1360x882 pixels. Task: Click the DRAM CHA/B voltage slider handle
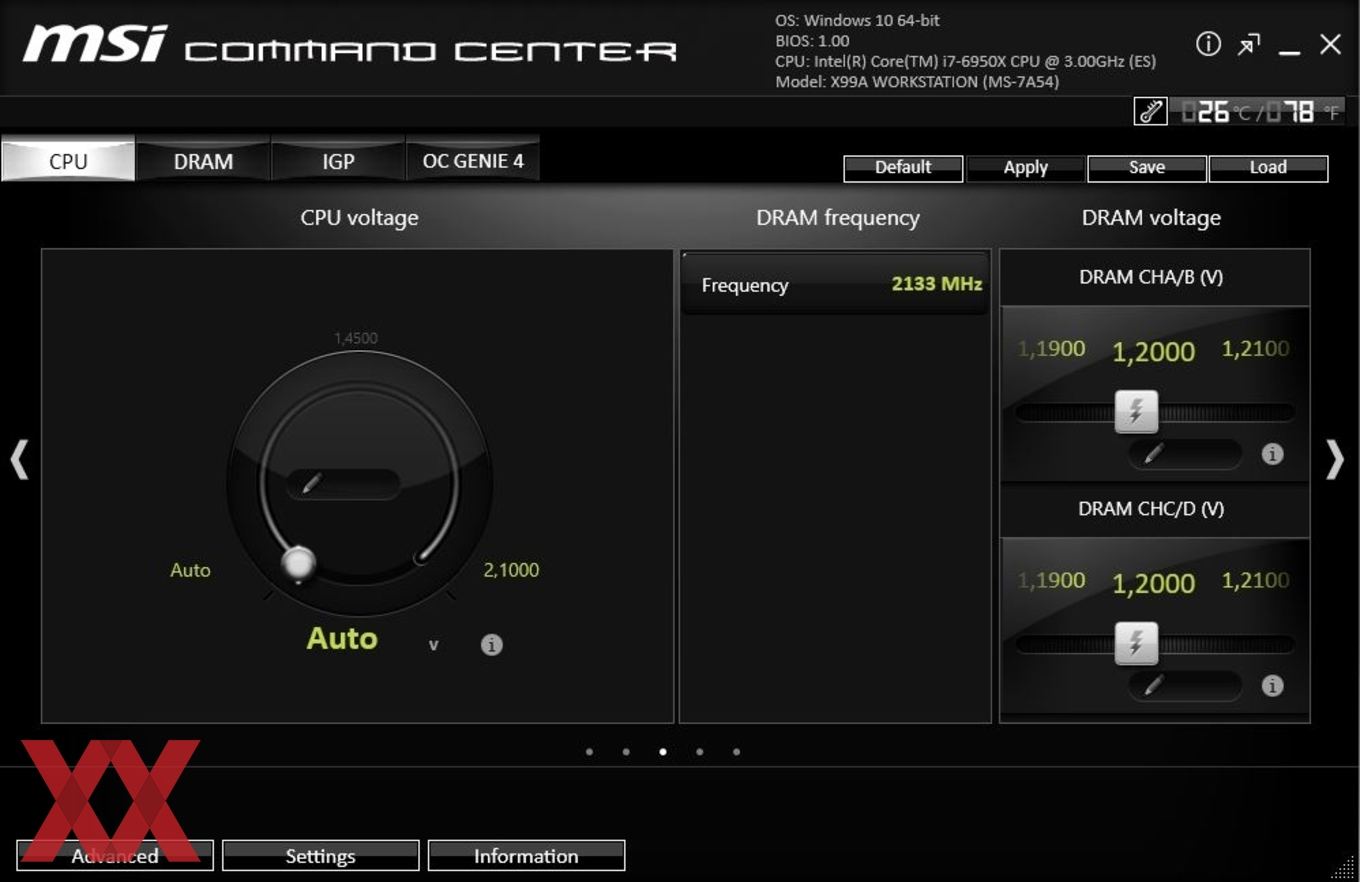pos(1136,412)
